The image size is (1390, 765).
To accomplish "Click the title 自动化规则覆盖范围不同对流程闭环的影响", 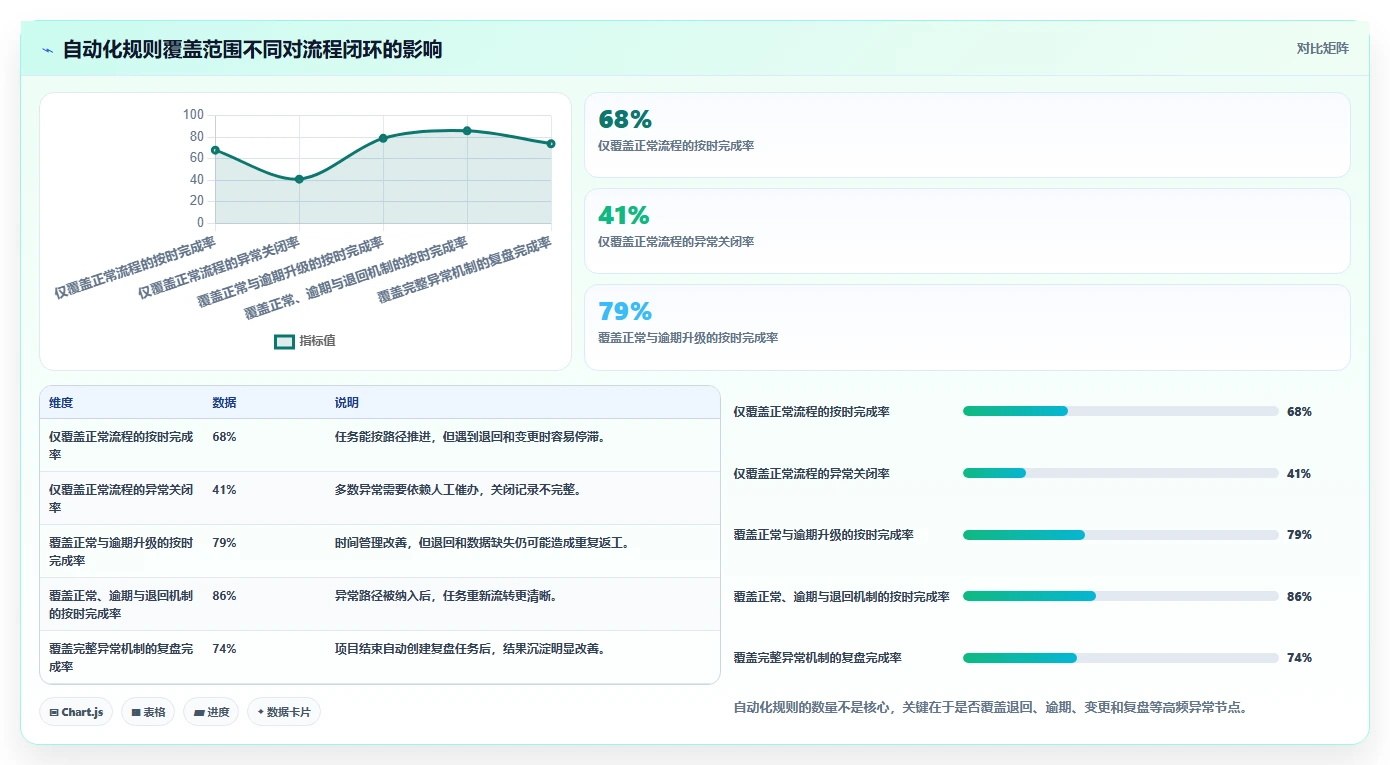I will 252,50.
